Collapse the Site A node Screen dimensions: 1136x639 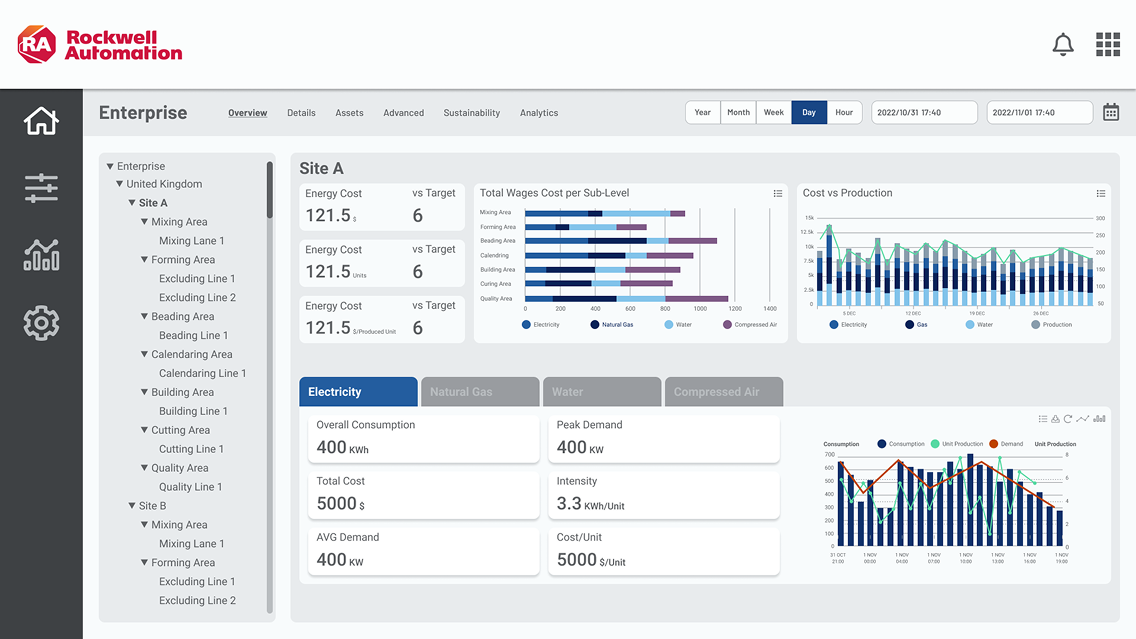[132, 203]
